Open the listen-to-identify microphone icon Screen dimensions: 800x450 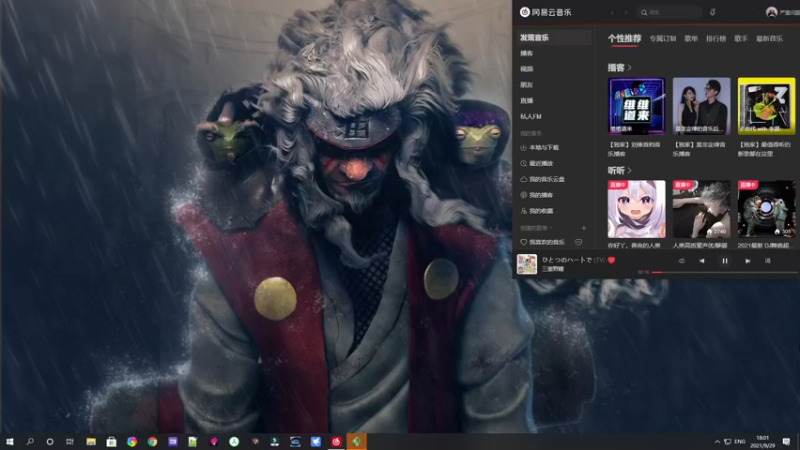713,12
